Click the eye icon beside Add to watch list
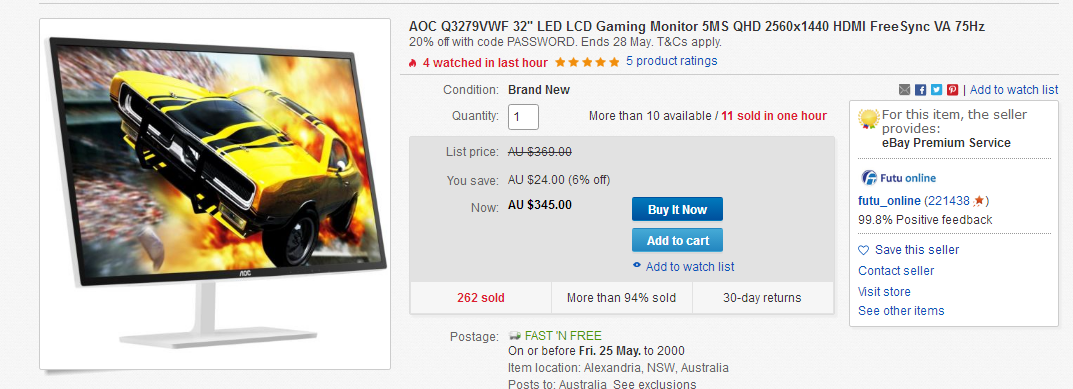The width and height of the screenshot is (1073, 389). tap(637, 266)
